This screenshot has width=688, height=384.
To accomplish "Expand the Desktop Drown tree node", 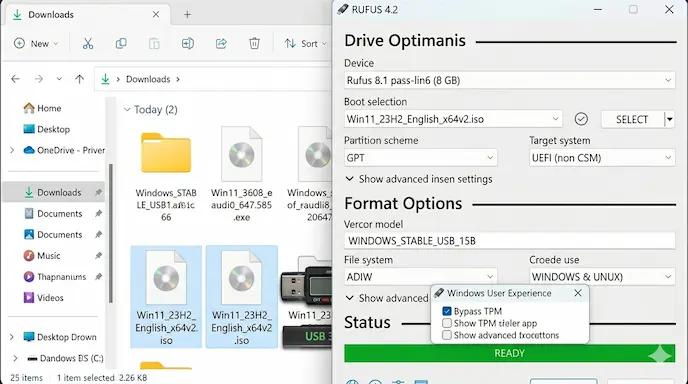I will (12, 337).
